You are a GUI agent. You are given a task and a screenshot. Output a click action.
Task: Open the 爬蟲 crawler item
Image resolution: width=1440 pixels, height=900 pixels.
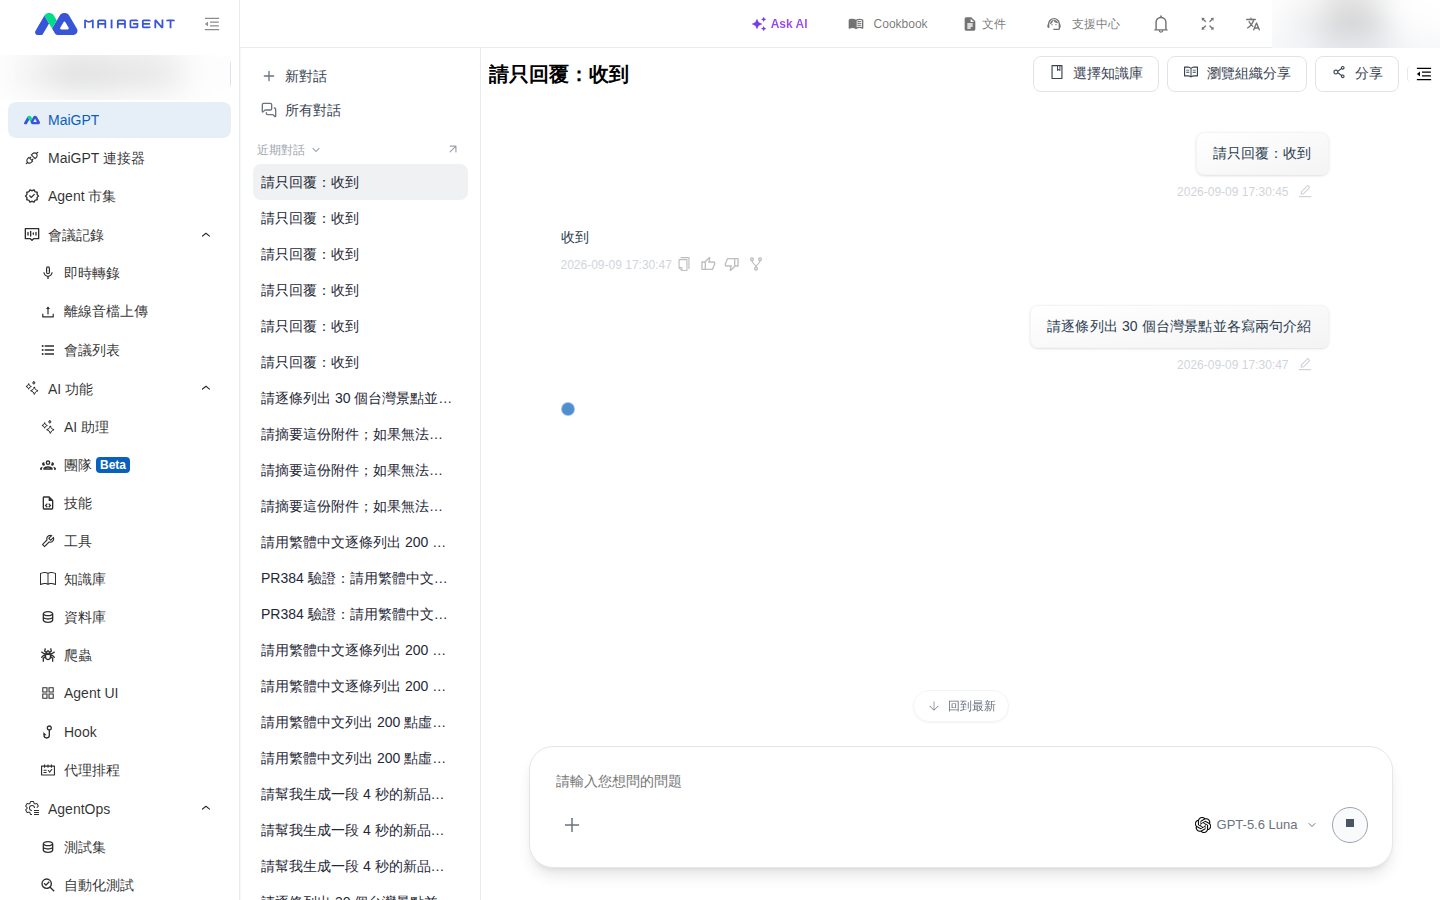[119, 655]
